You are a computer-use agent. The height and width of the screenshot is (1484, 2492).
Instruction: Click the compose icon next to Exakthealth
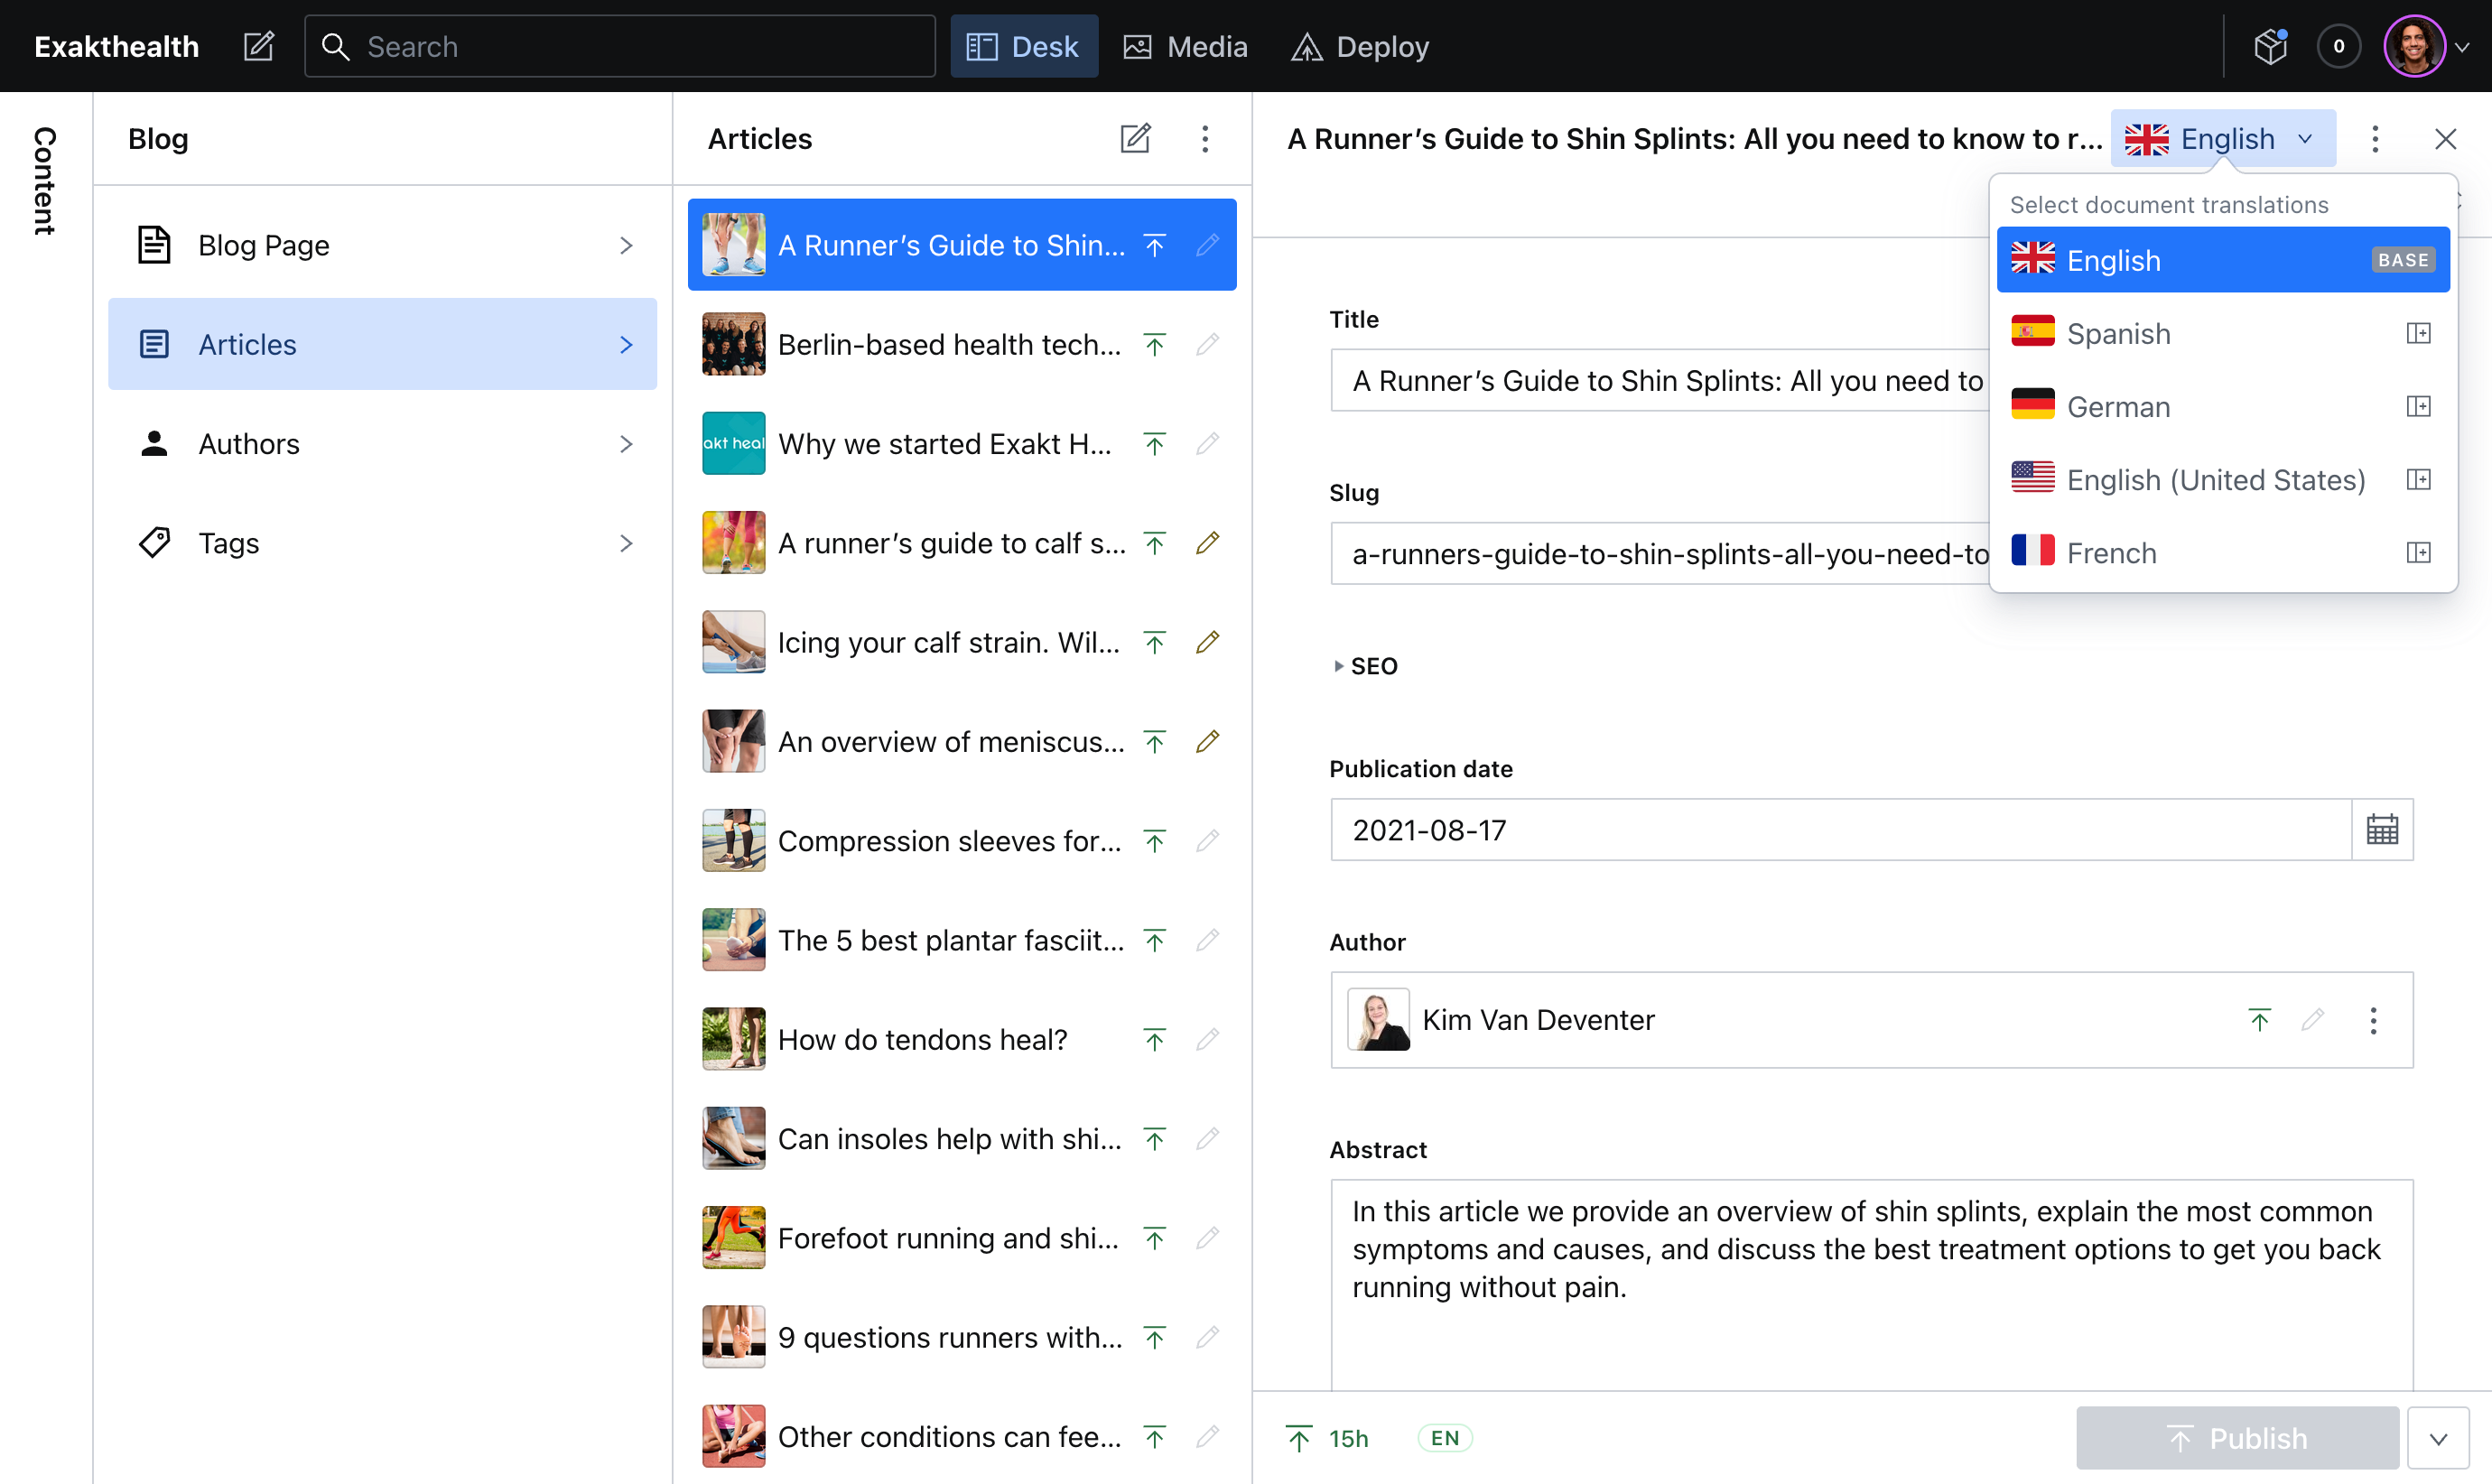click(x=258, y=46)
